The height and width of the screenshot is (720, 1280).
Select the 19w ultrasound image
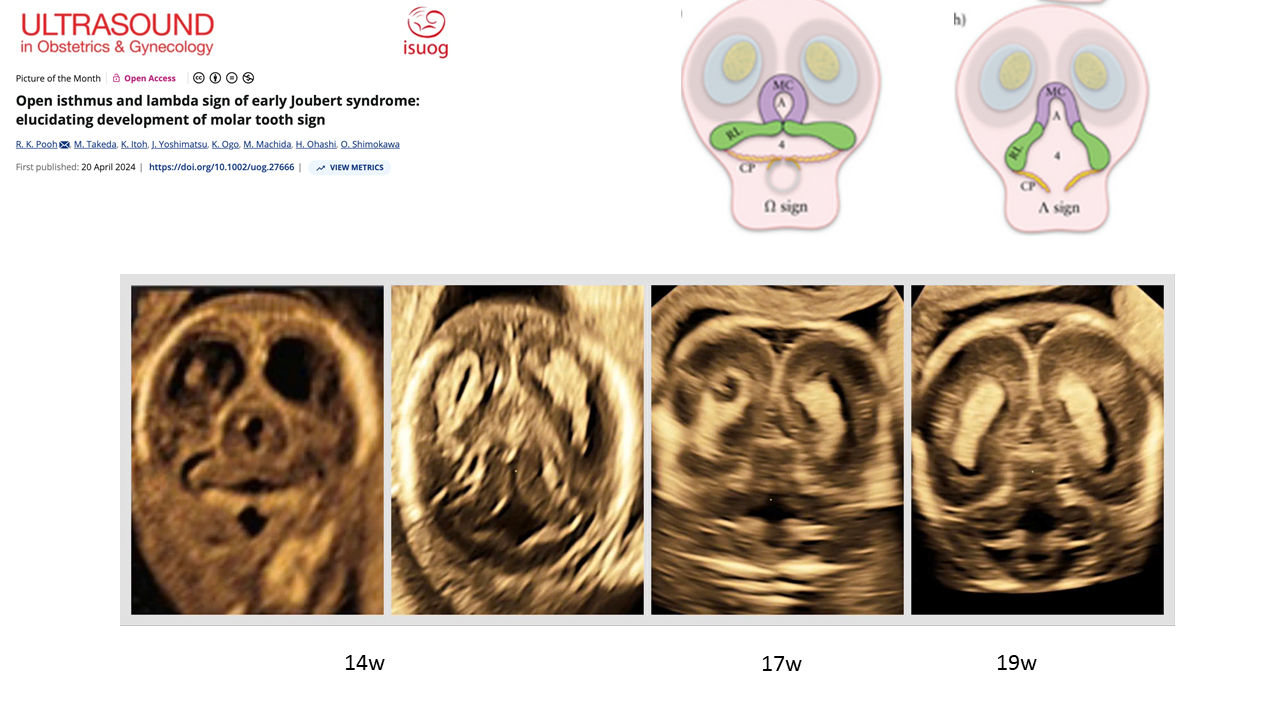1037,450
